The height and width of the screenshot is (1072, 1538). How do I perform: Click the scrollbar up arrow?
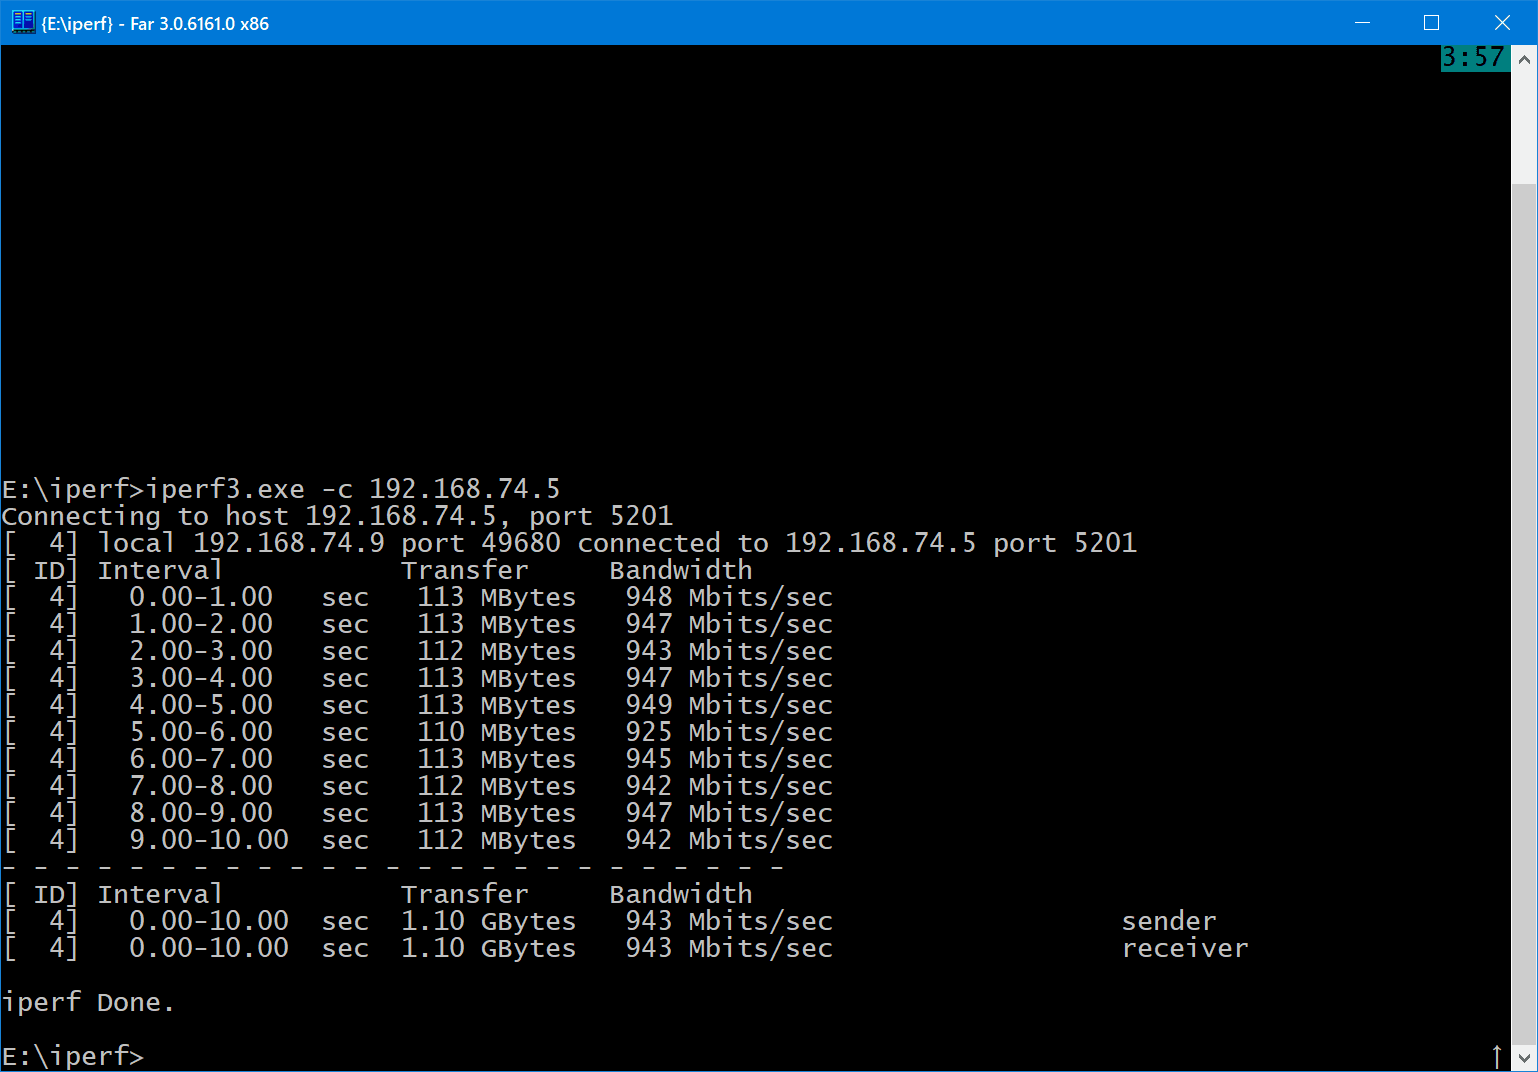pos(1524,58)
